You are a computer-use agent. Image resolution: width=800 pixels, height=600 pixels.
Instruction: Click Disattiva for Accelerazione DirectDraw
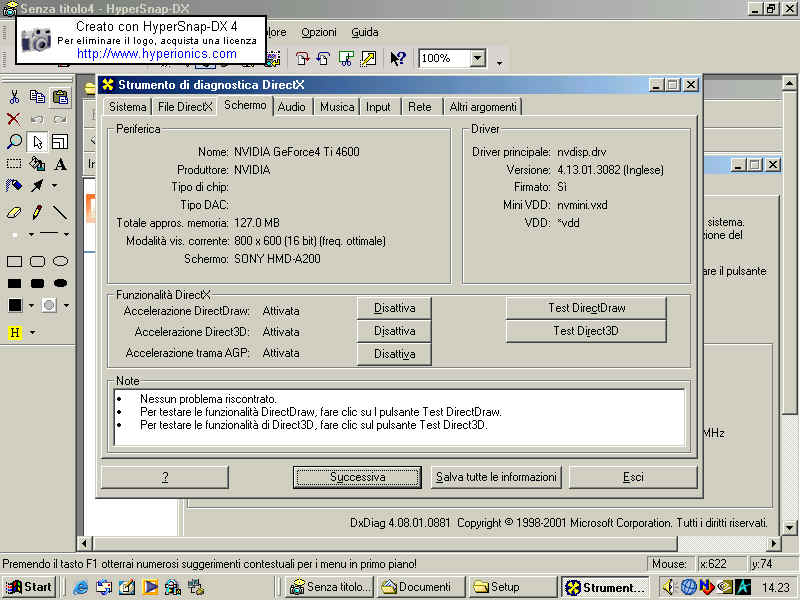pyautogui.click(x=394, y=308)
